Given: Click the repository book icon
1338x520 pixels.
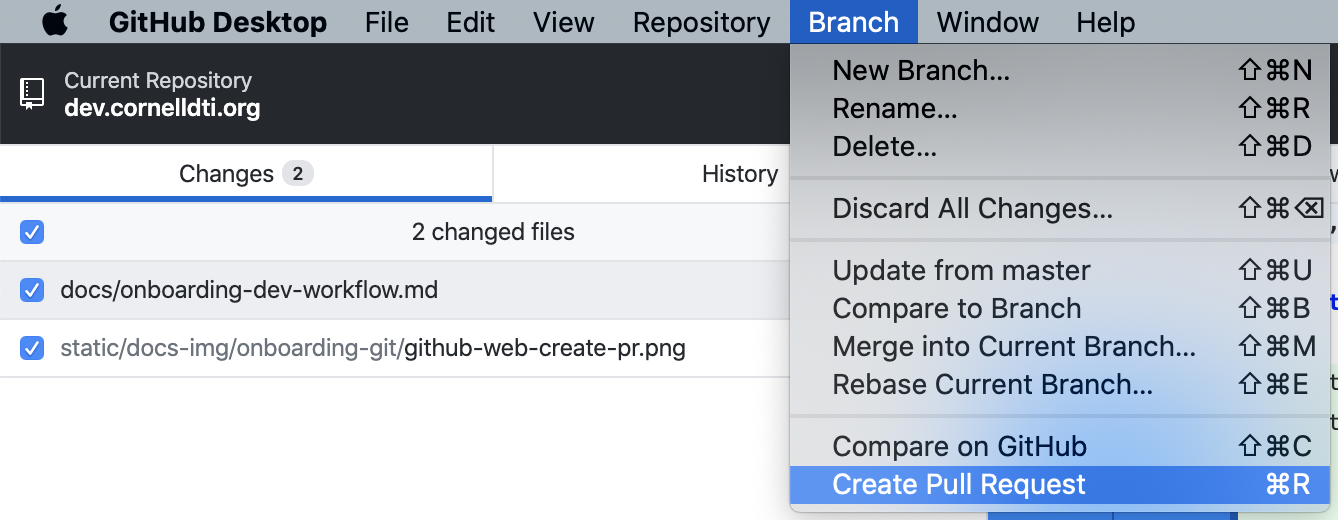Looking at the screenshot, I should coord(32,94).
